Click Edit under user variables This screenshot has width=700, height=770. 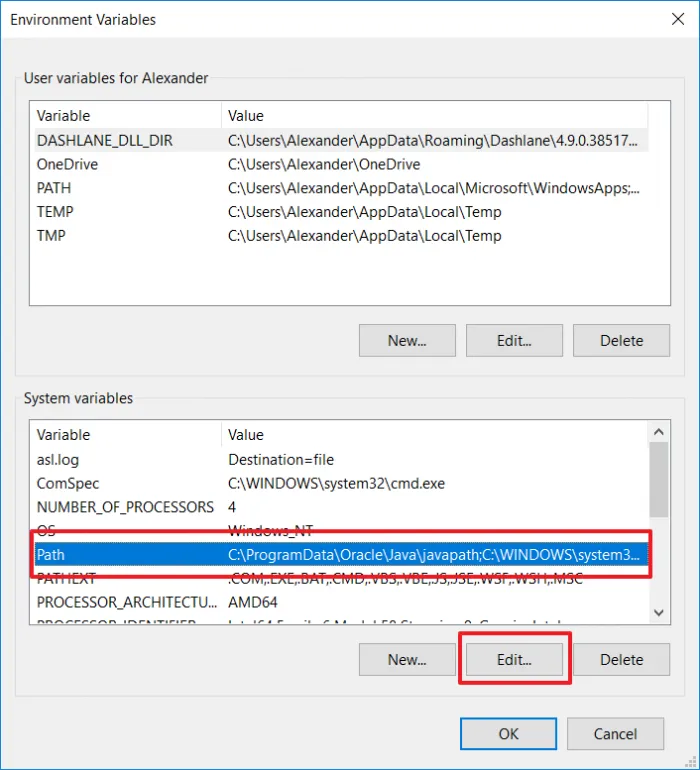click(x=514, y=340)
